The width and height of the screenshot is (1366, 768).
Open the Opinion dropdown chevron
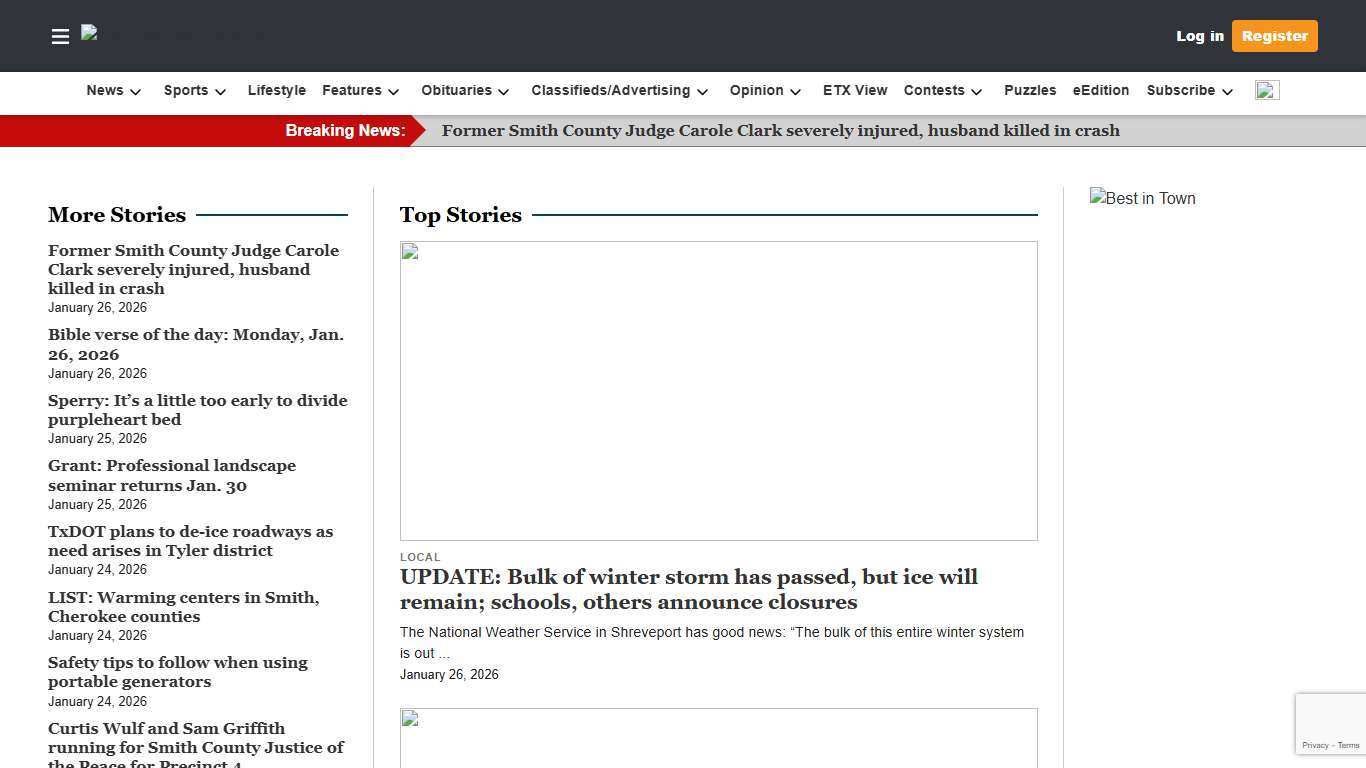click(x=795, y=91)
